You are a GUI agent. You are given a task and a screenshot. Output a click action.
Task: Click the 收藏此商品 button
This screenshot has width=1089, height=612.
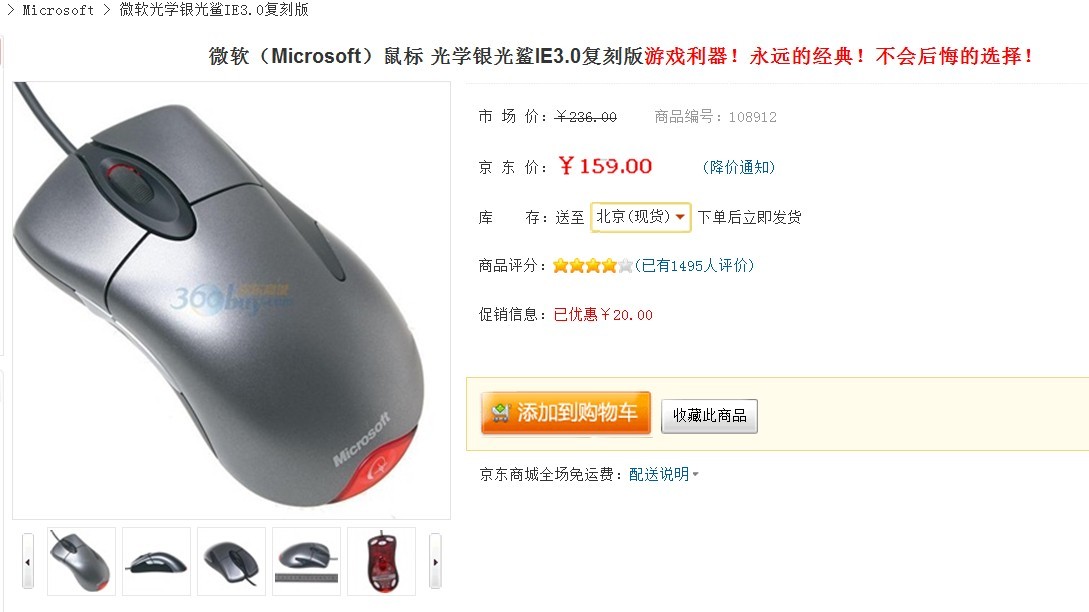pyautogui.click(x=709, y=415)
